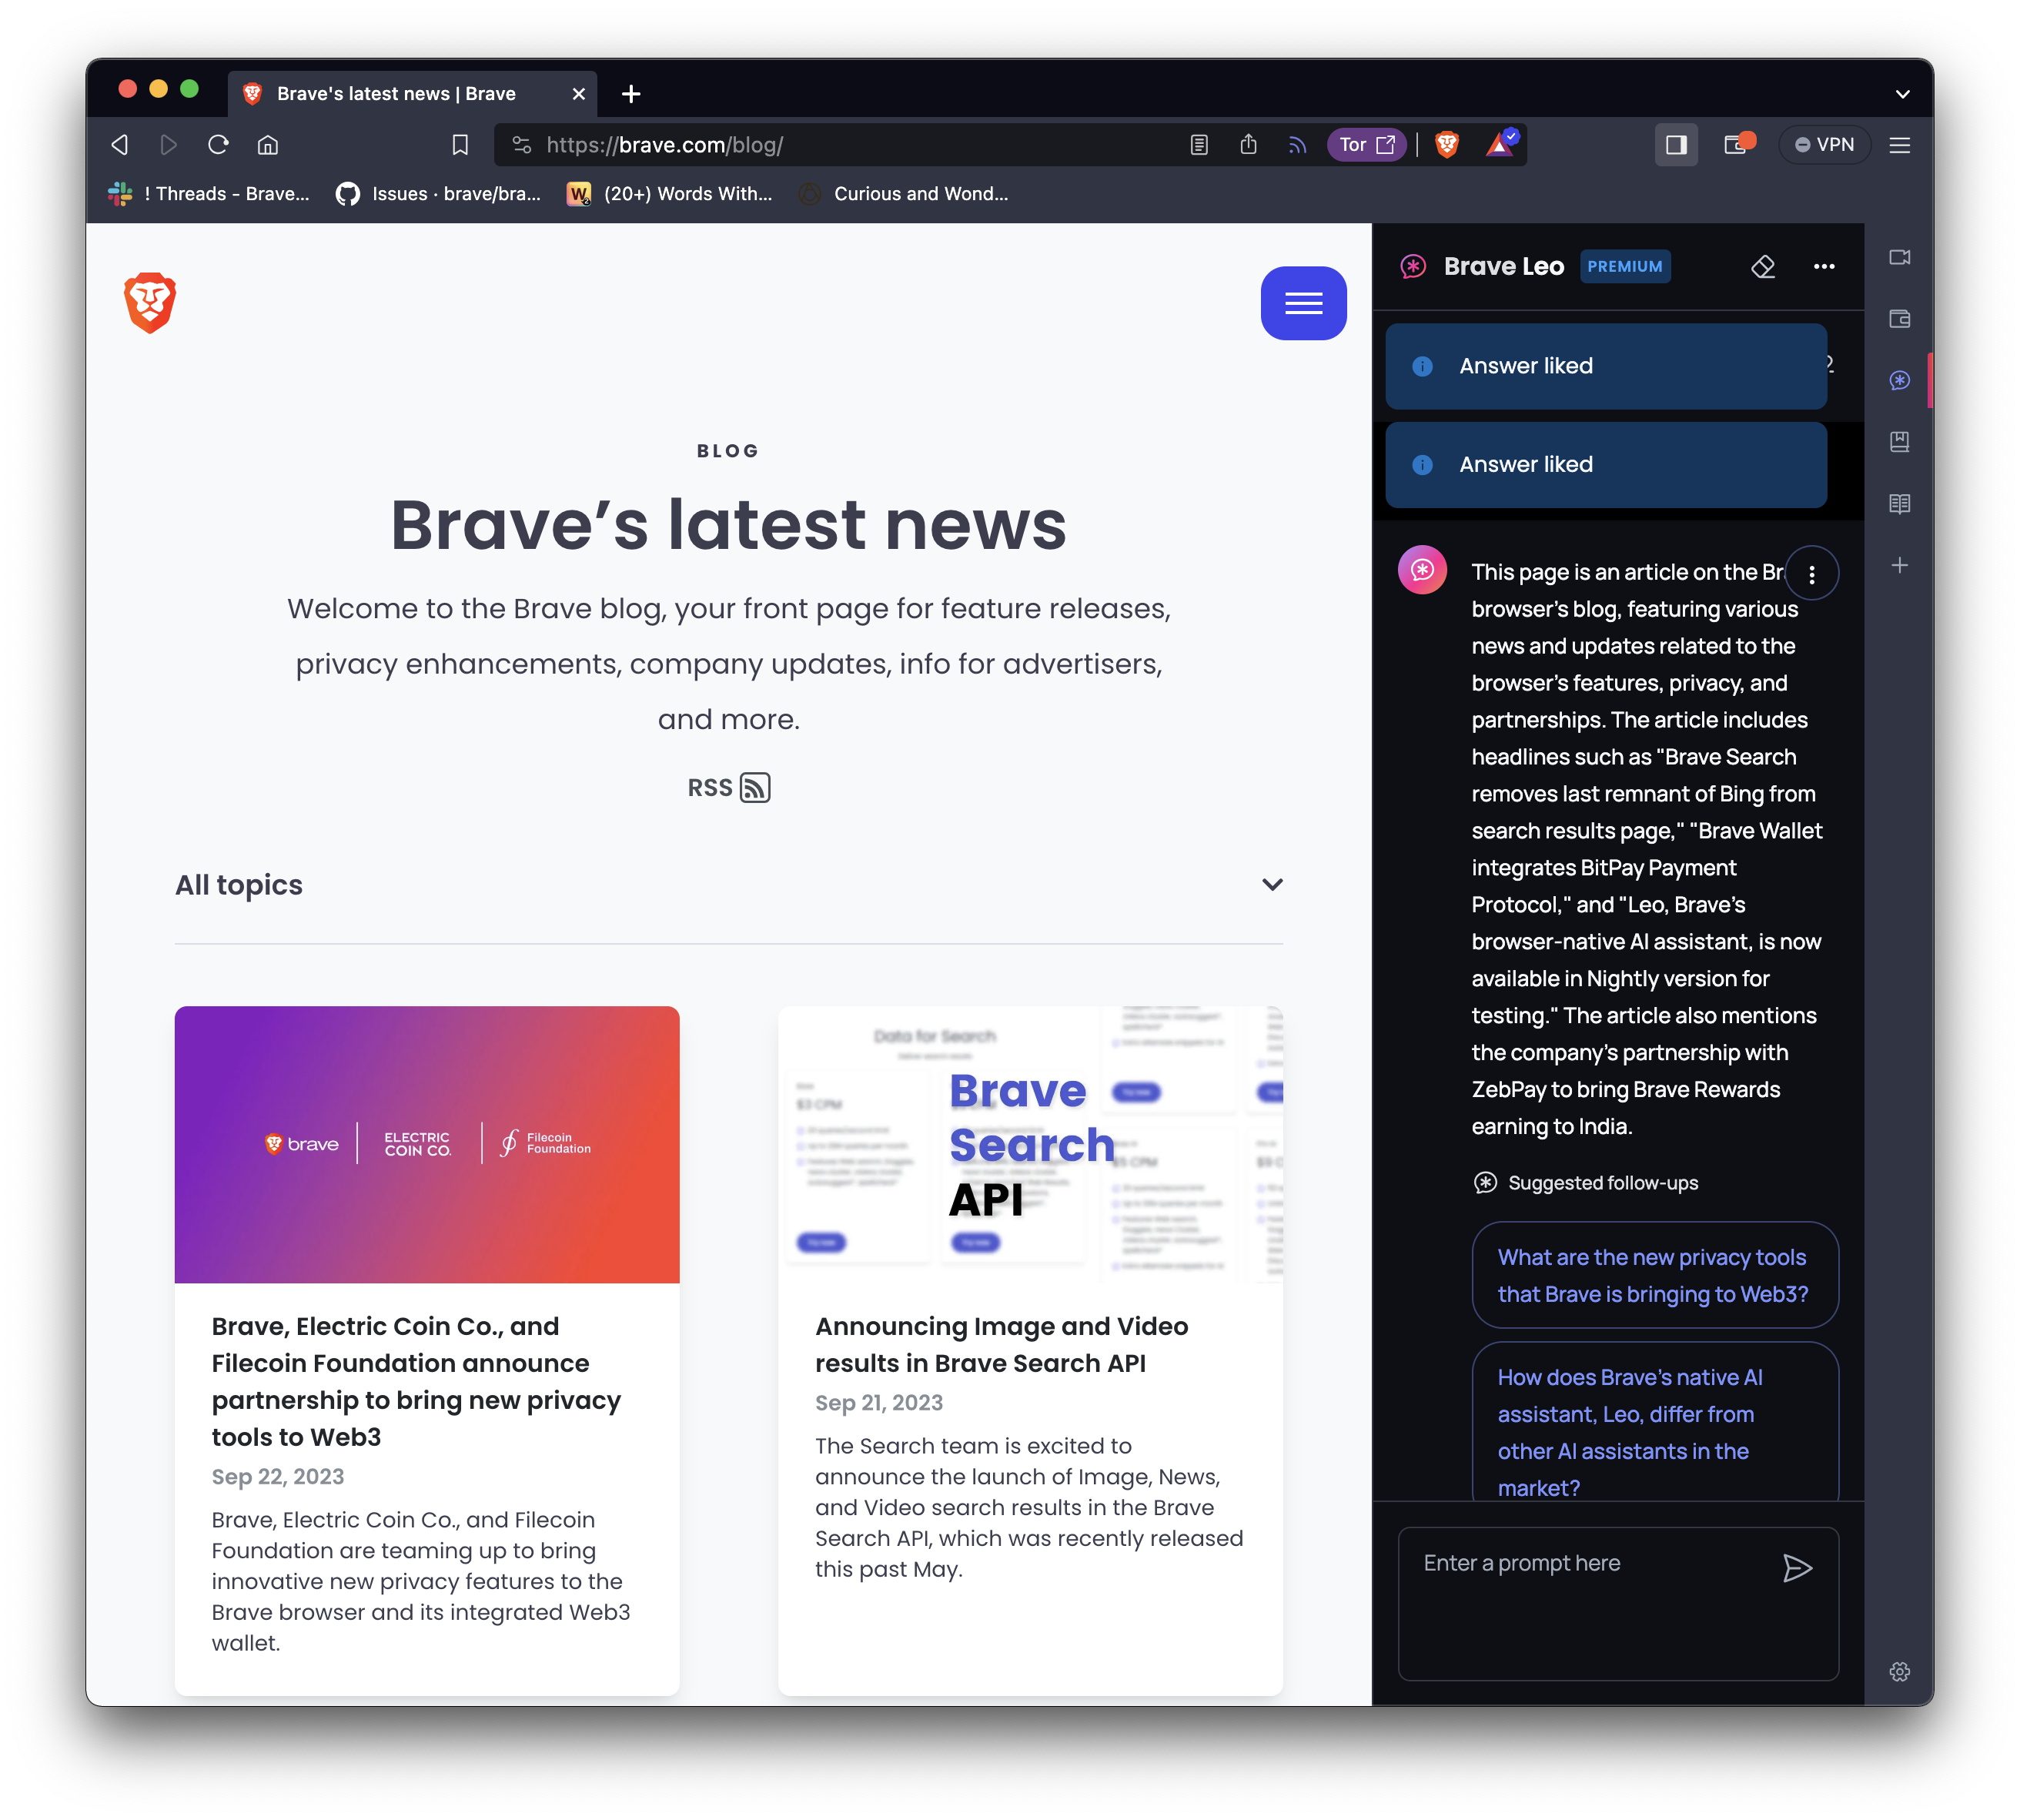Open the Brave Shields lion icon

point(1446,145)
